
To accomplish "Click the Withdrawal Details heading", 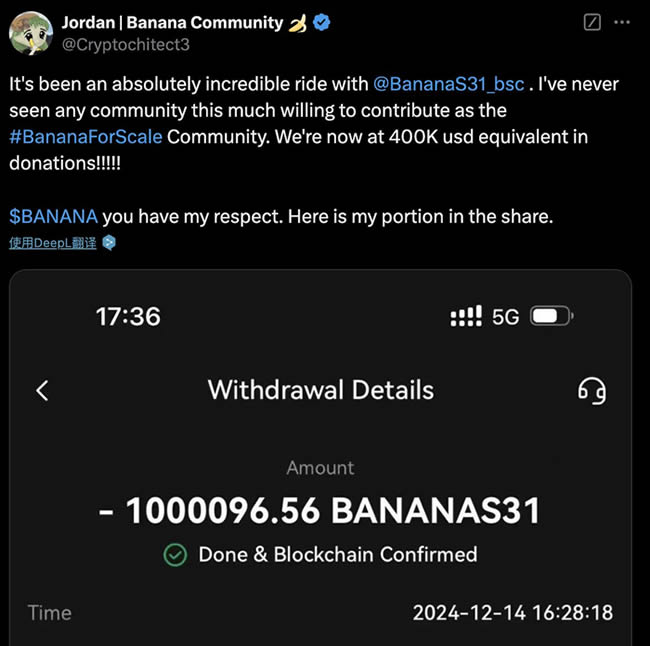I will 320,390.
